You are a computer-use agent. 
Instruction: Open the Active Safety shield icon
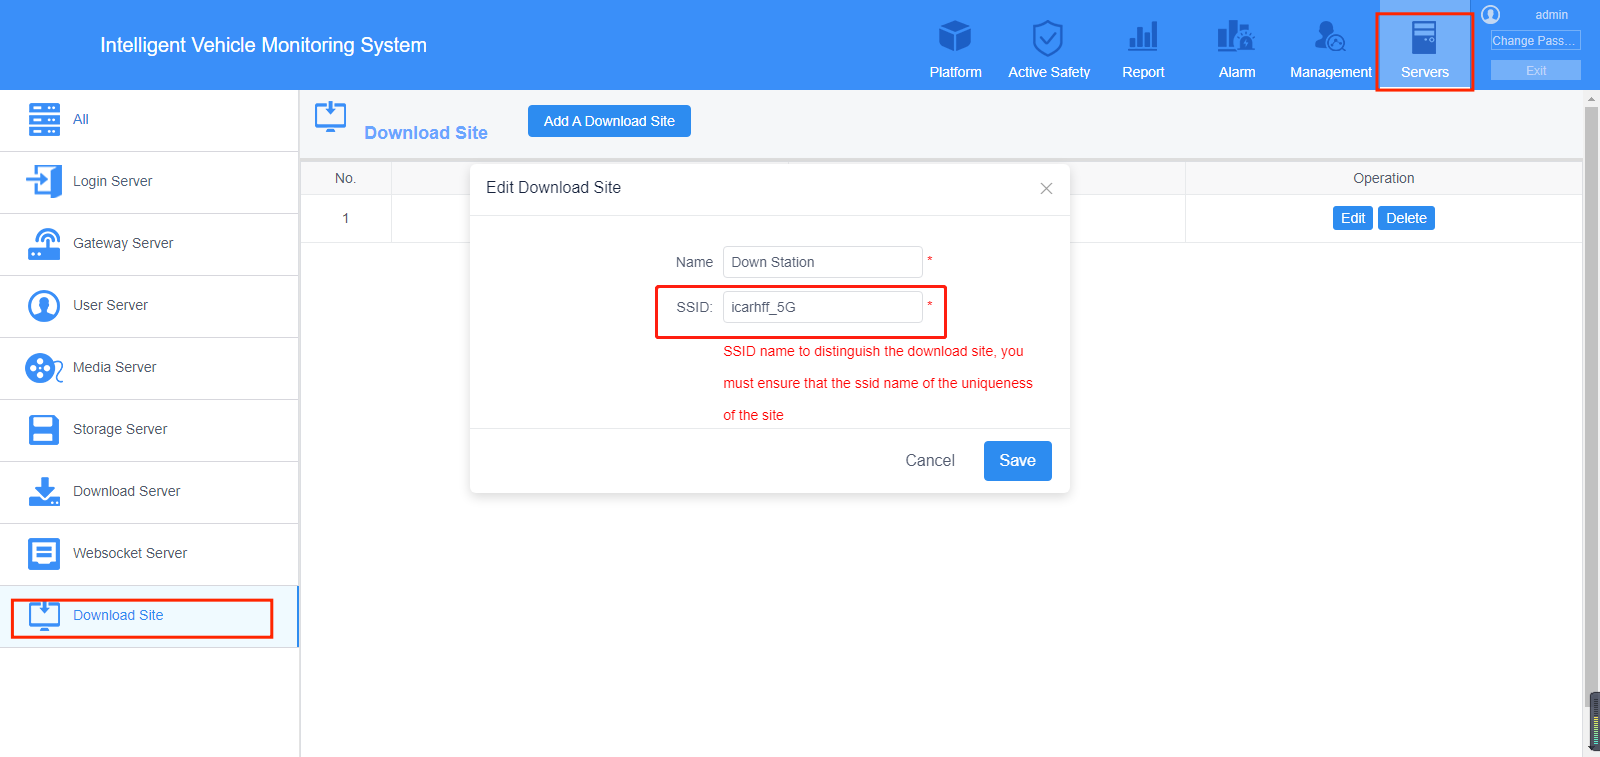tap(1047, 38)
